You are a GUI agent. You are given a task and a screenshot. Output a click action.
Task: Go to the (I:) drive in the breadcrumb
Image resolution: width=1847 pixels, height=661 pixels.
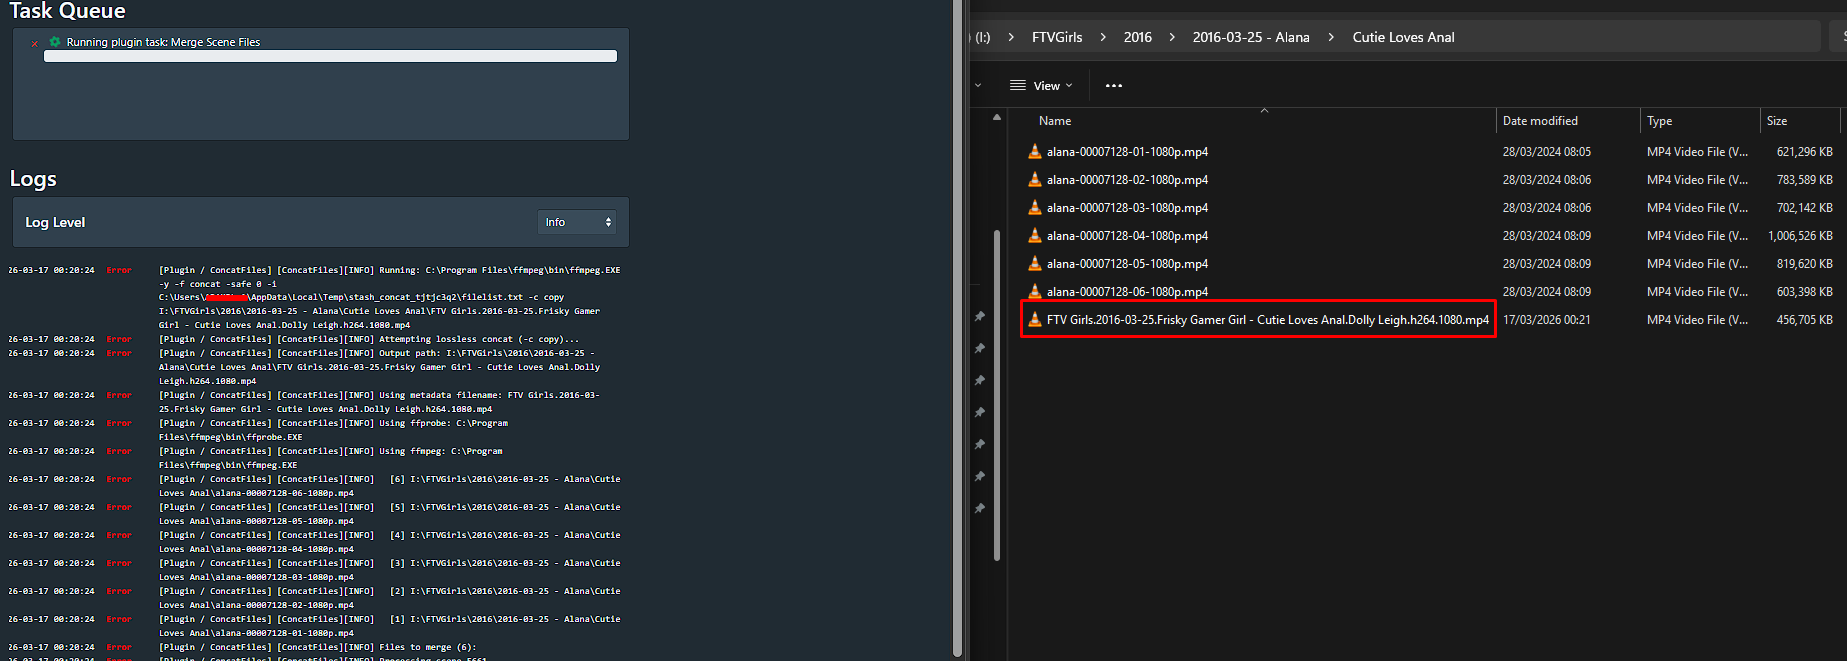click(x=983, y=37)
